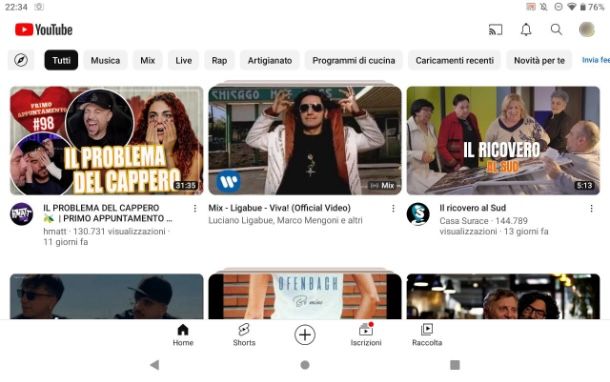Open options menu for Il Problema del Cappero
The width and height of the screenshot is (610, 382).
point(195,209)
